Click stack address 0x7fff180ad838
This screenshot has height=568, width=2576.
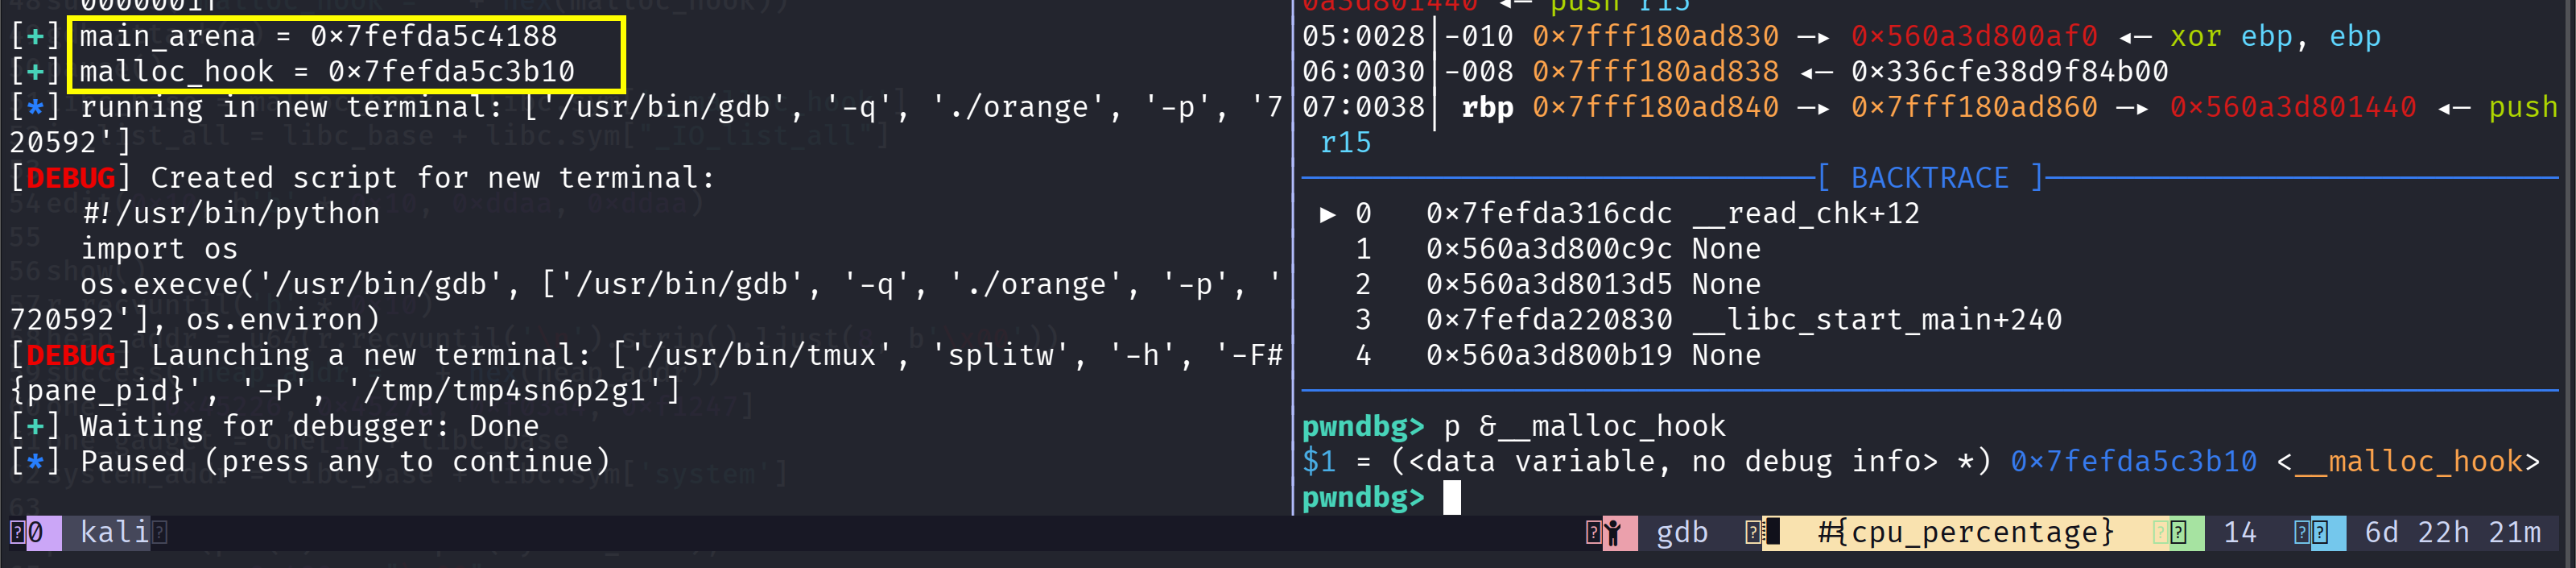[x=1655, y=72]
